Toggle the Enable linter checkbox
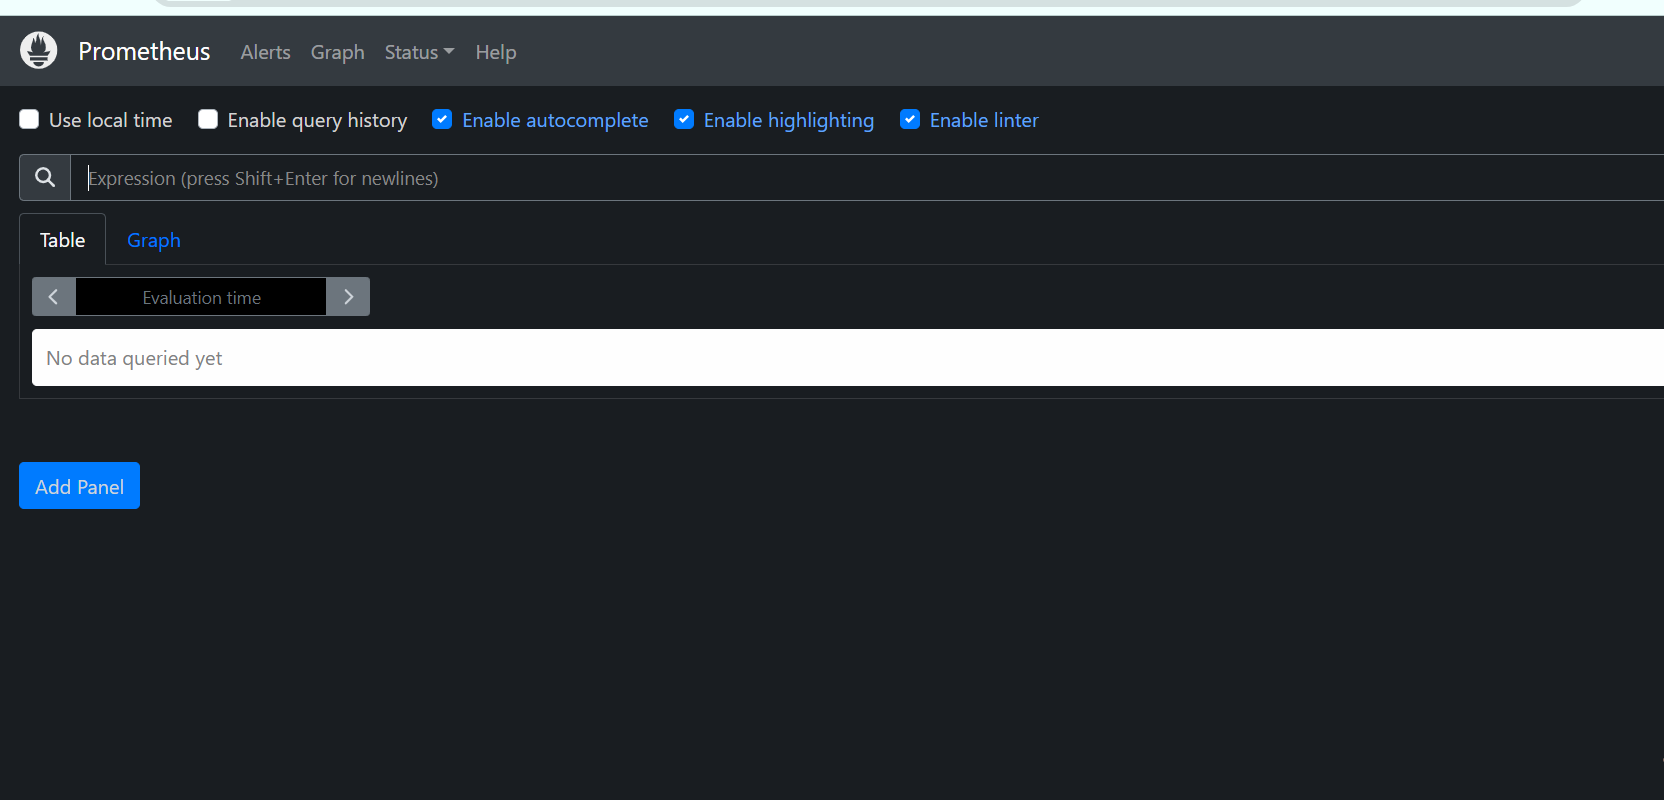The width and height of the screenshot is (1664, 800). (910, 120)
